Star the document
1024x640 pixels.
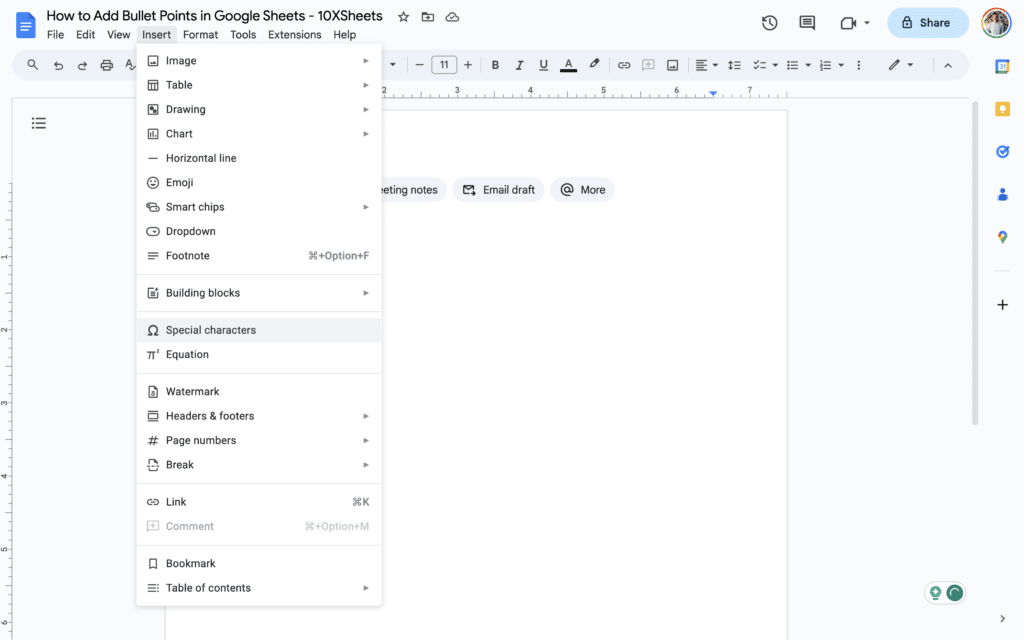coord(403,16)
